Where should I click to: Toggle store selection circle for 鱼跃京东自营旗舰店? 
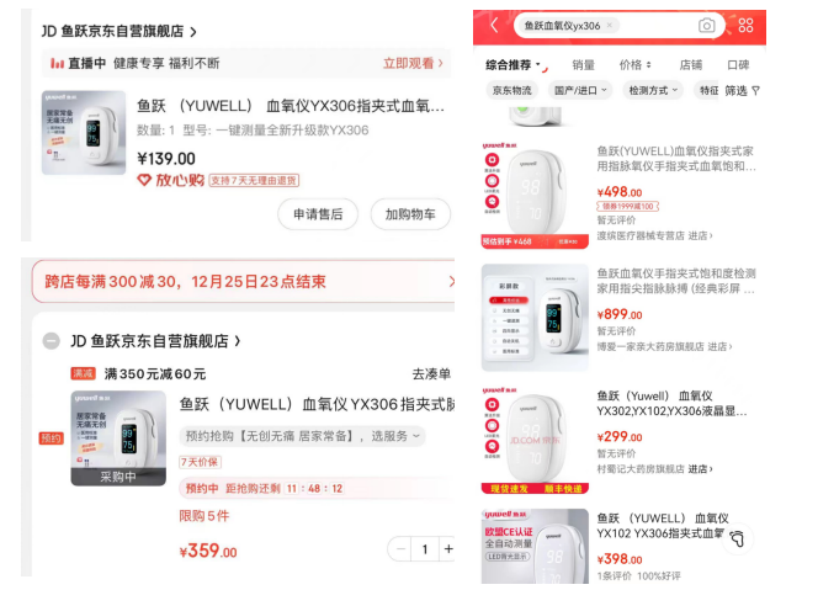coord(51,341)
